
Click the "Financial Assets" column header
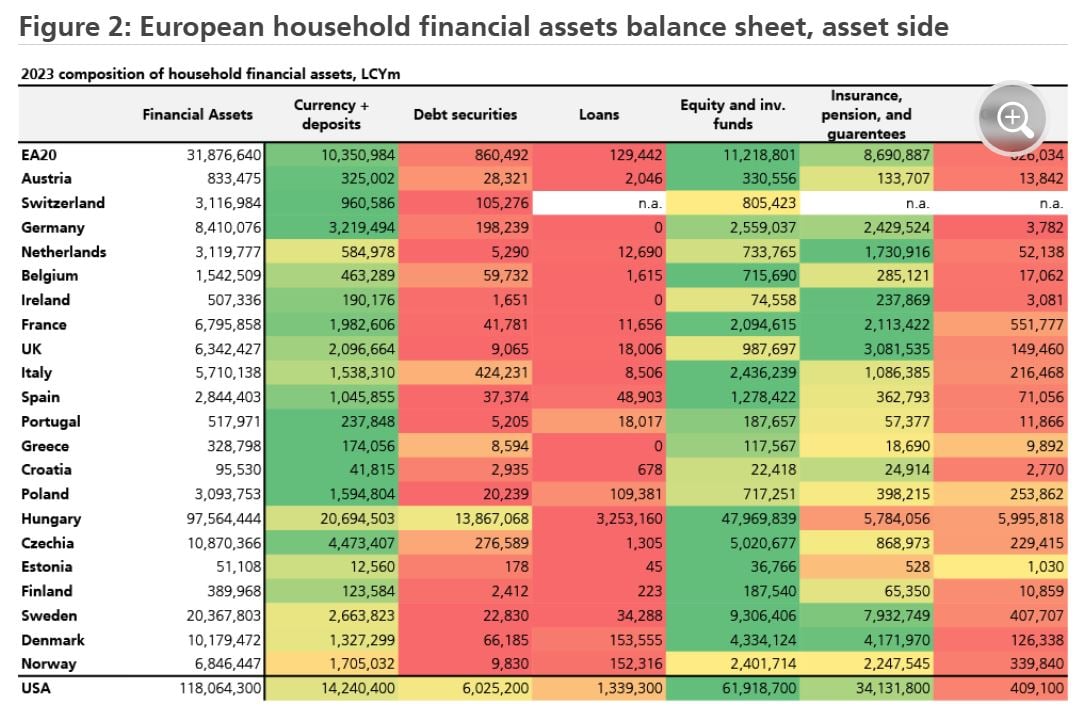(x=198, y=114)
